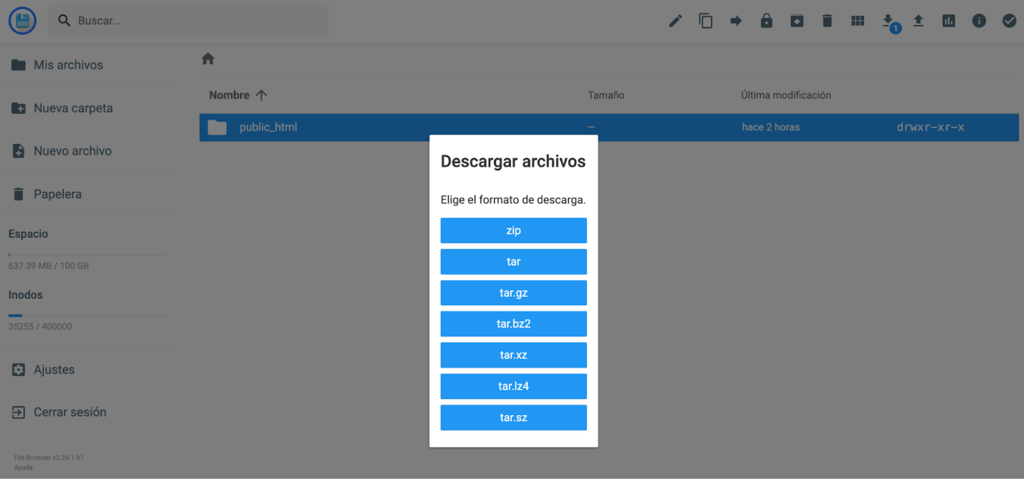This screenshot has width=1024, height=479.
Task: Open Mis archivos in sidebar
Action: coord(68,65)
